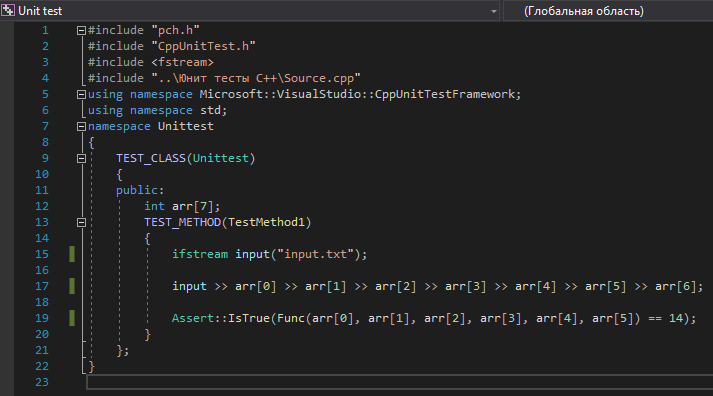Screen dimensions: 713x396
Task: Collapse TEST_METHOD region at line 13
Action: (x=81, y=222)
